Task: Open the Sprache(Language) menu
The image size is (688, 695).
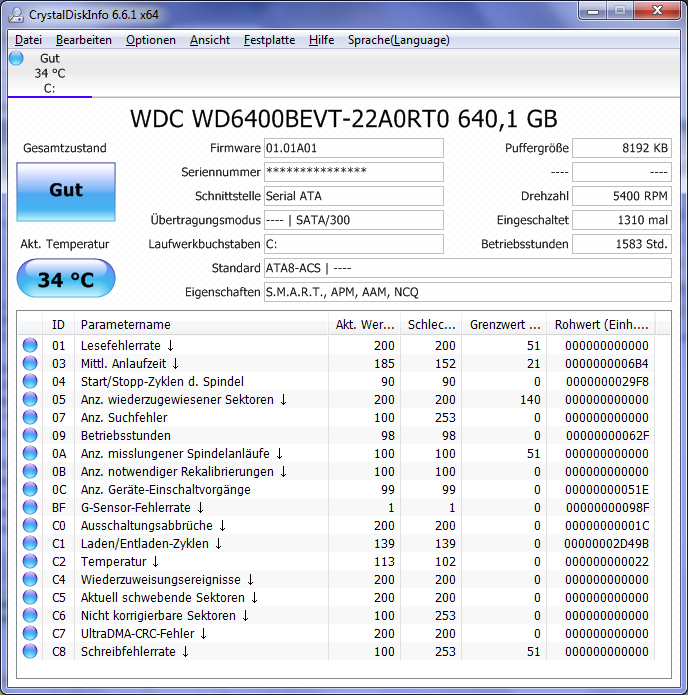Action: point(399,40)
